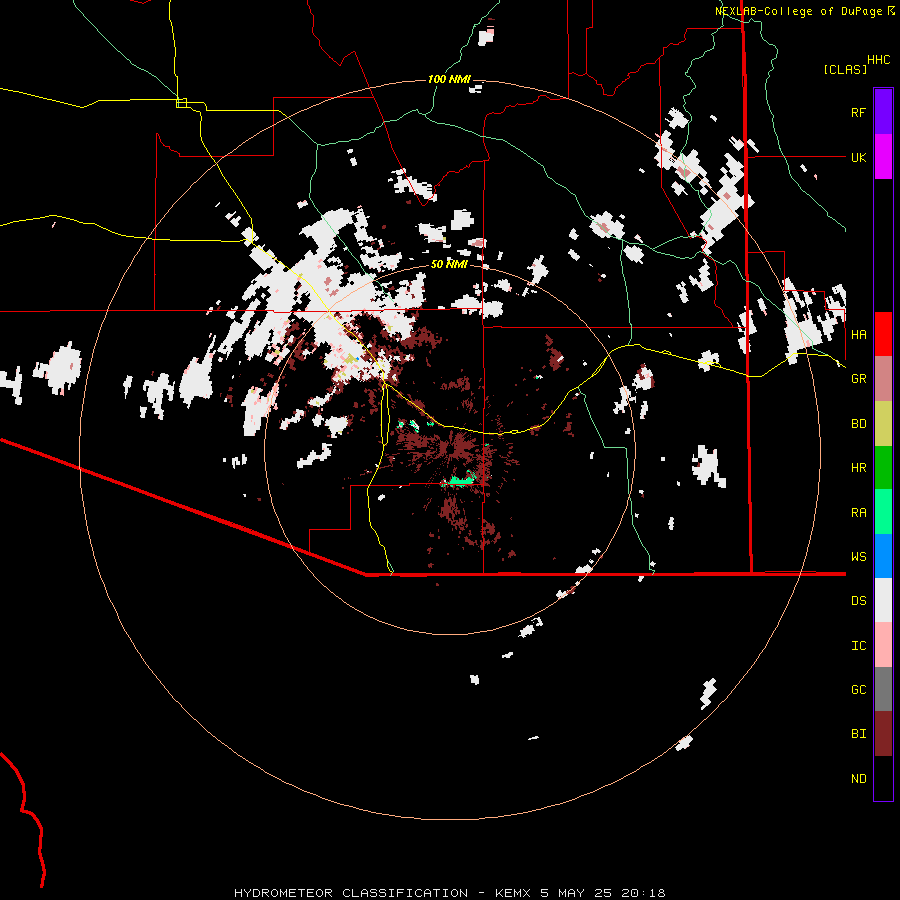Click the HR green legend swatch

tap(883, 468)
